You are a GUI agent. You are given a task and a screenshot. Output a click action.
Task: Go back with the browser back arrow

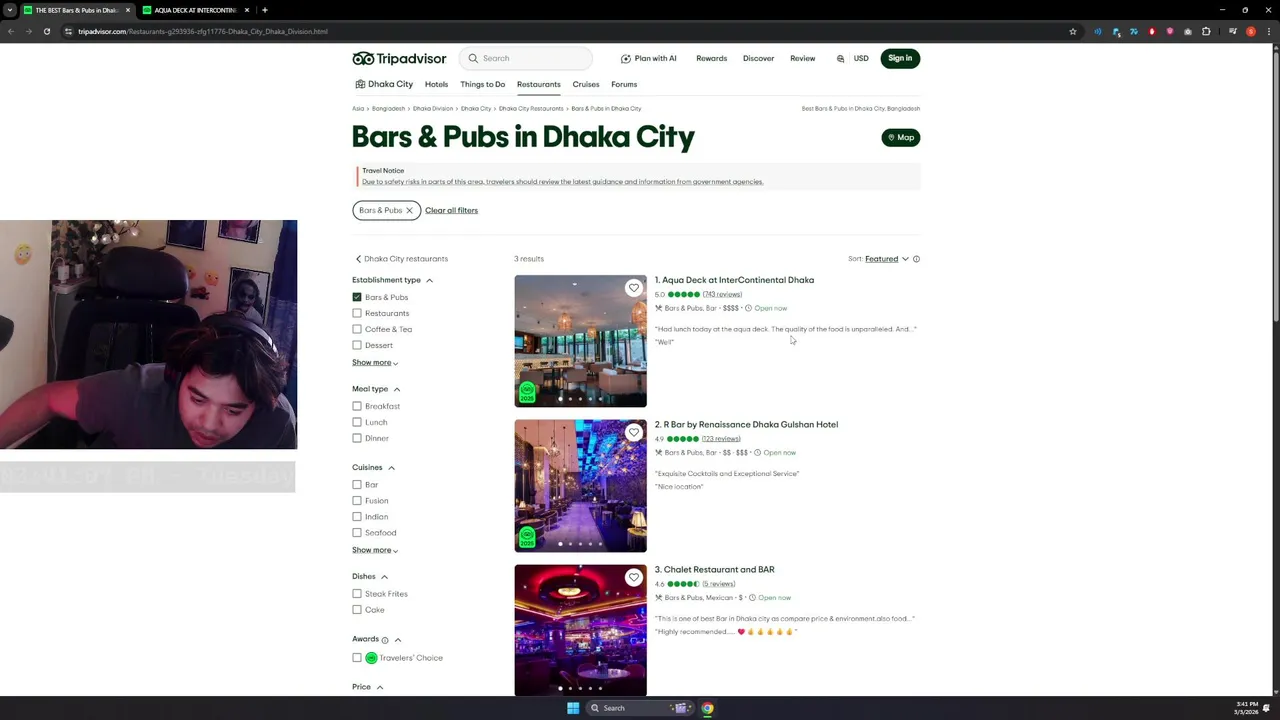[x=11, y=31]
